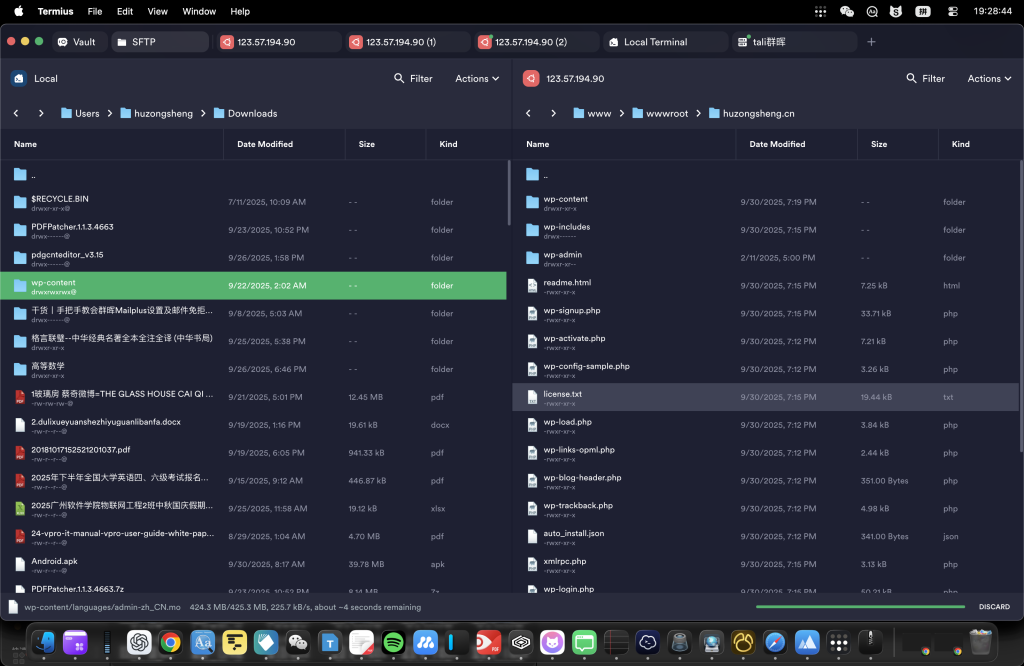1024x666 pixels.
Task: Click the transfer progress bar
Action: [x=860, y=607]
